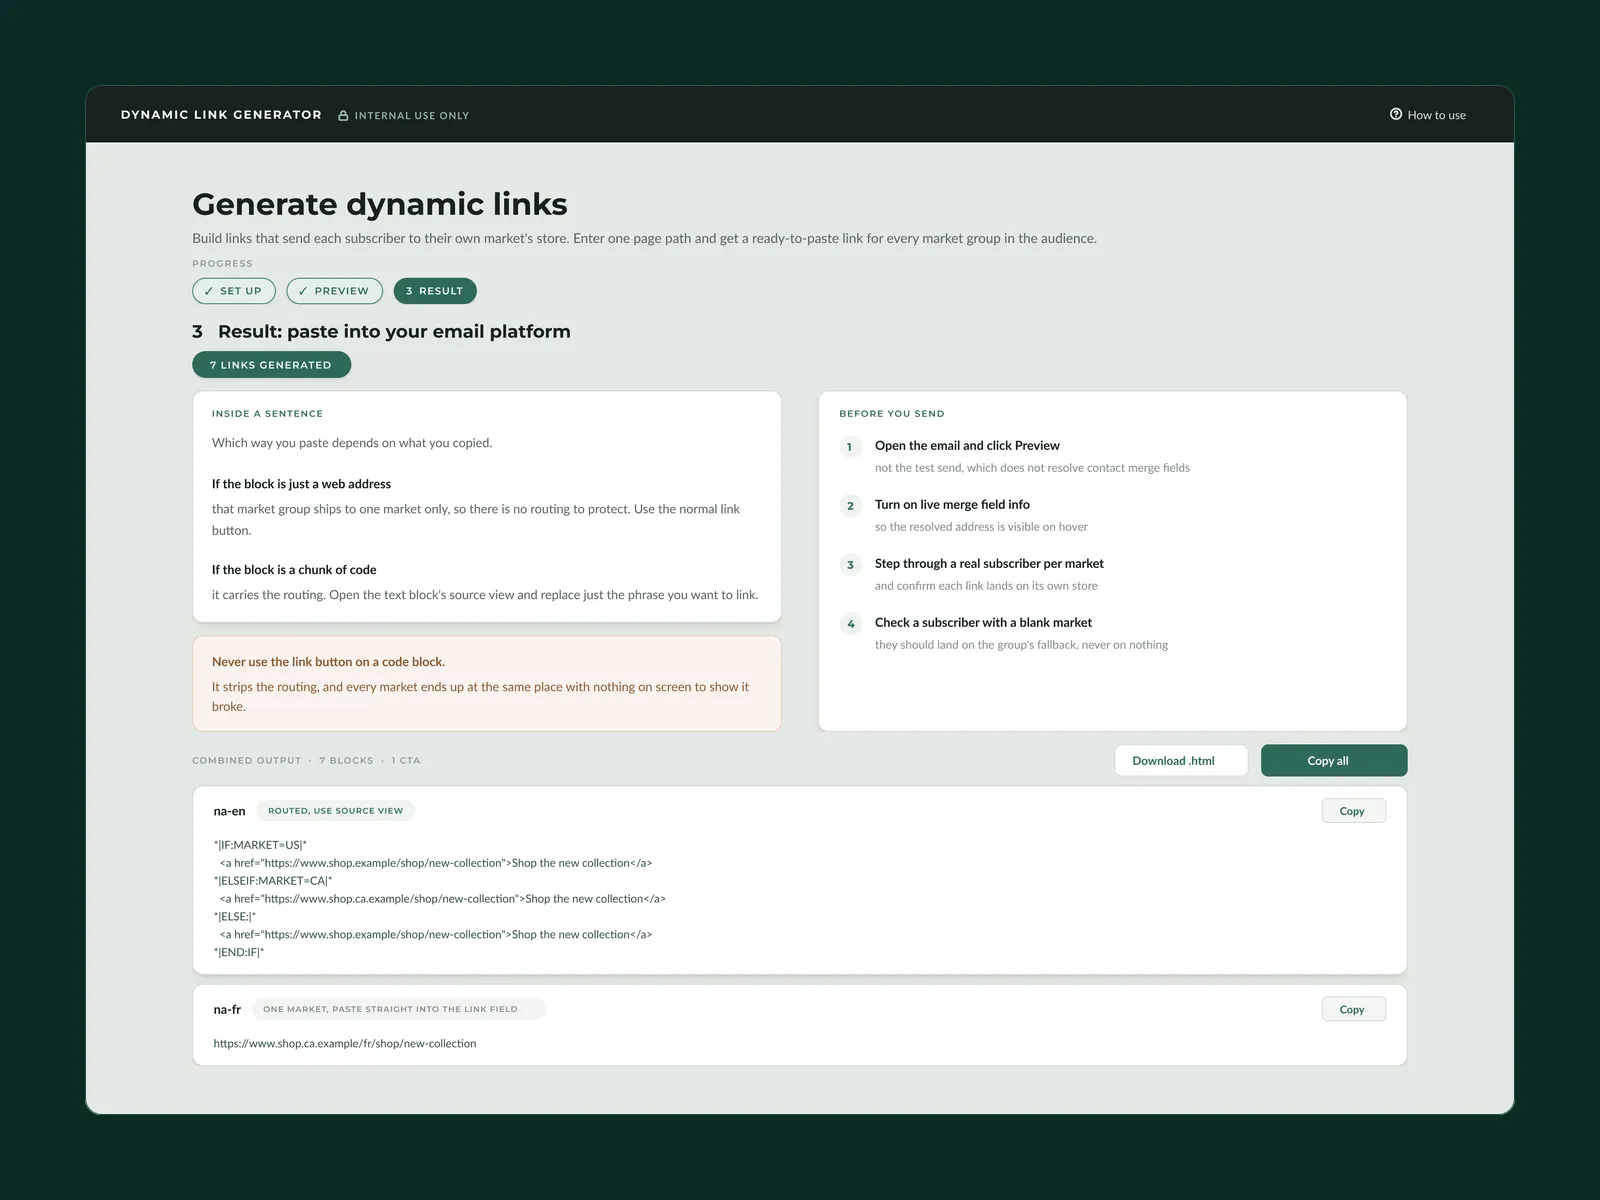Open the How to use link
This screenshot has height=1200, width=1600.
point(1428,115)
